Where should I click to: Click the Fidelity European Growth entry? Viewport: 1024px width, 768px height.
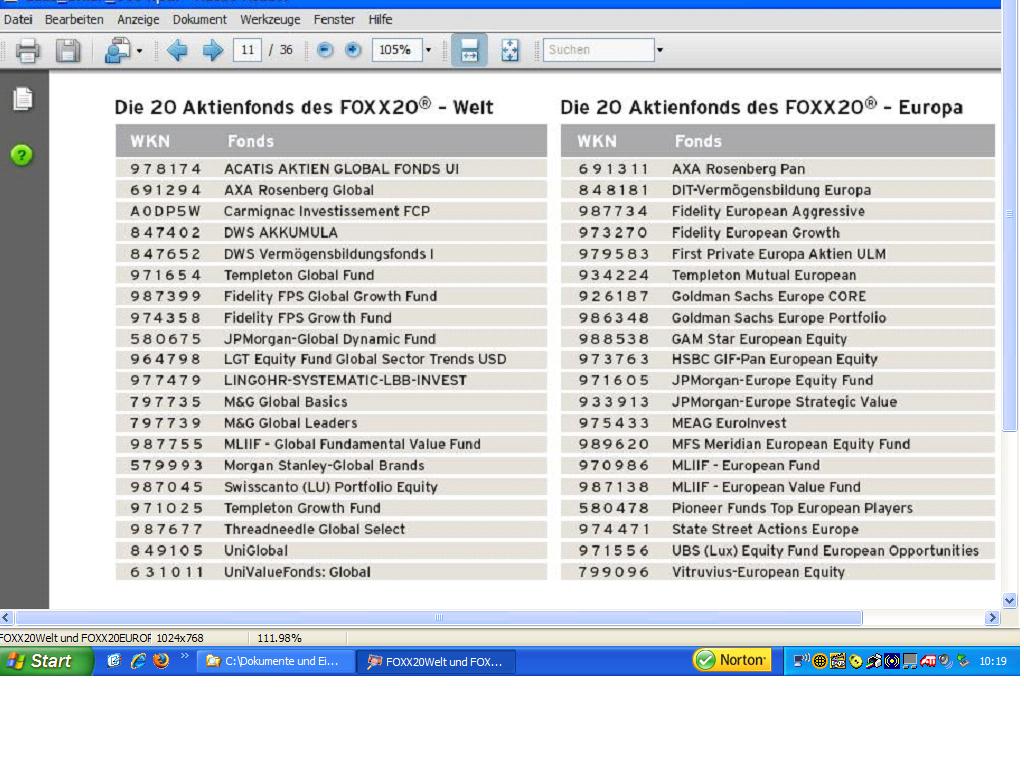coord(756,232)
